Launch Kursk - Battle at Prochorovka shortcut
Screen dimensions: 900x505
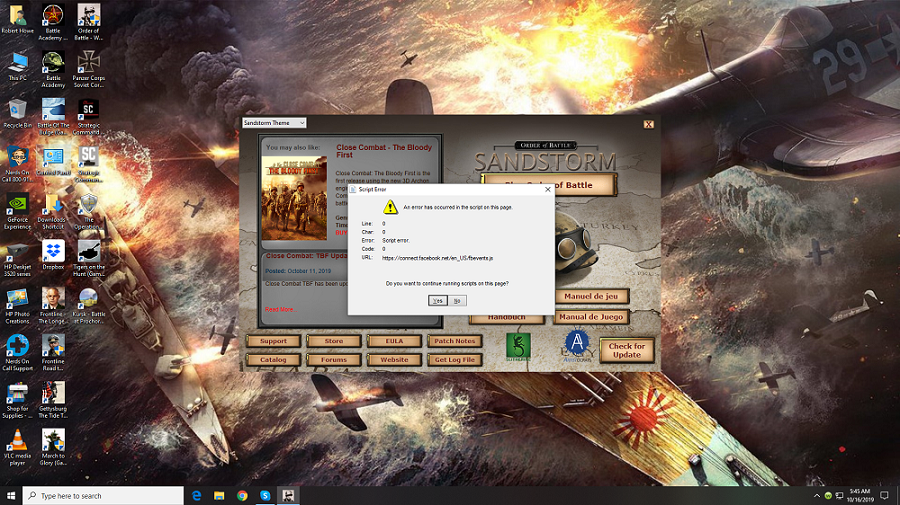[88, 306]
